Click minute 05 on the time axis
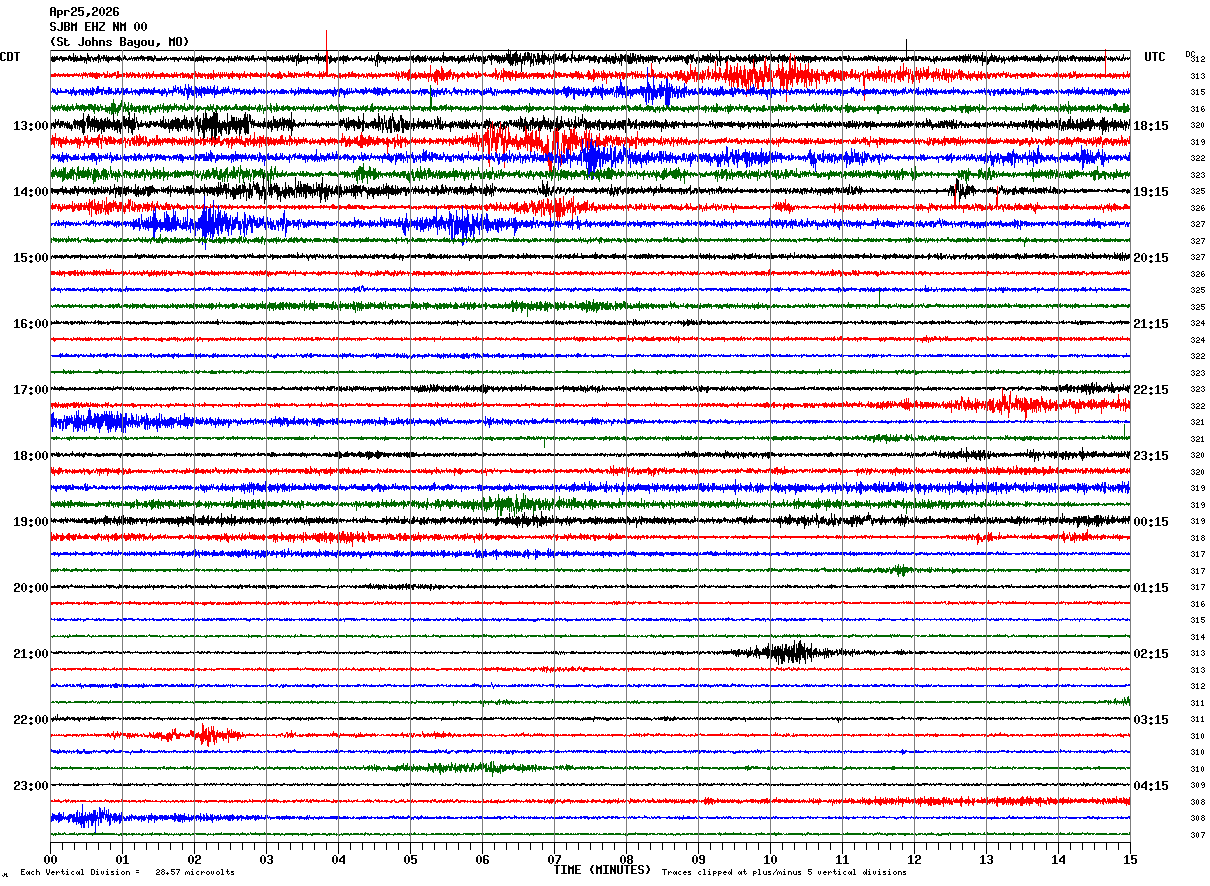1210x886 pixels. (410, 859)
